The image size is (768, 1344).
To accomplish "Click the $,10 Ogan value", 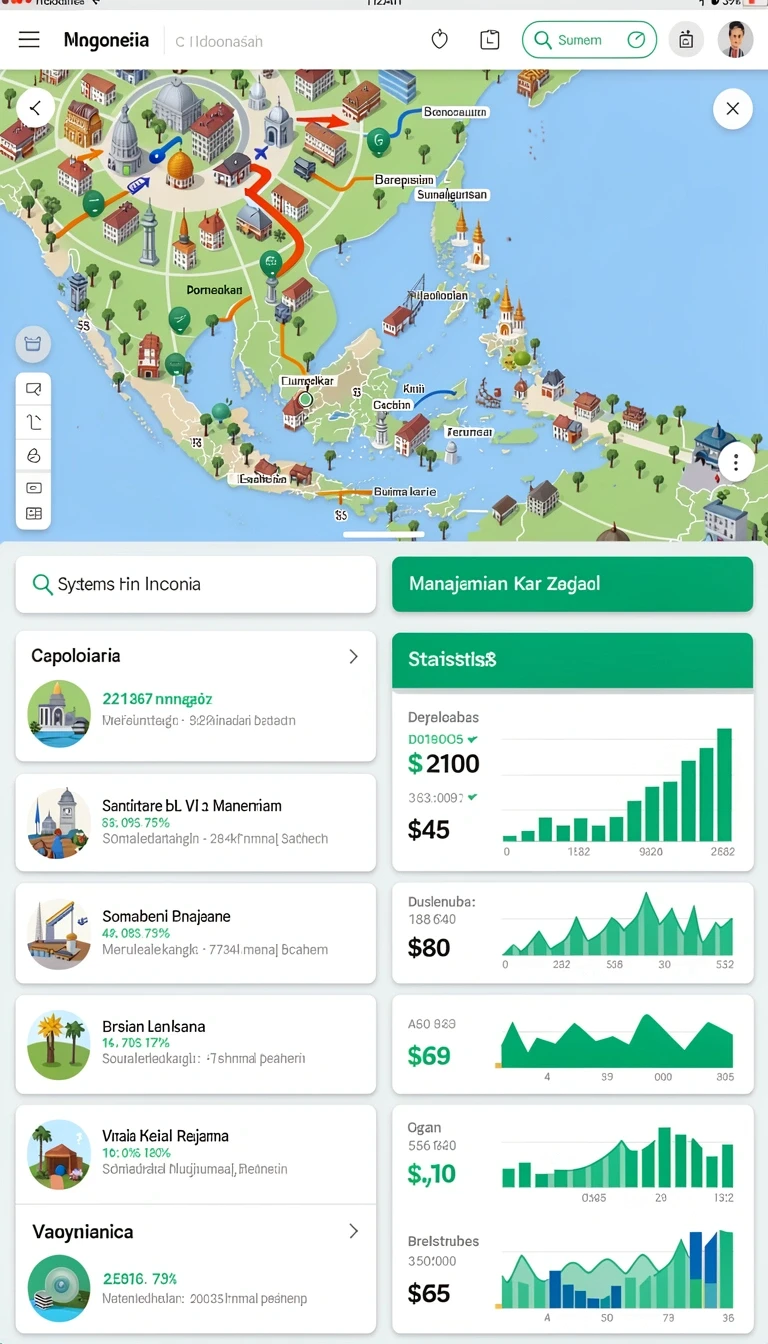I will click(x=432, y=1174).
